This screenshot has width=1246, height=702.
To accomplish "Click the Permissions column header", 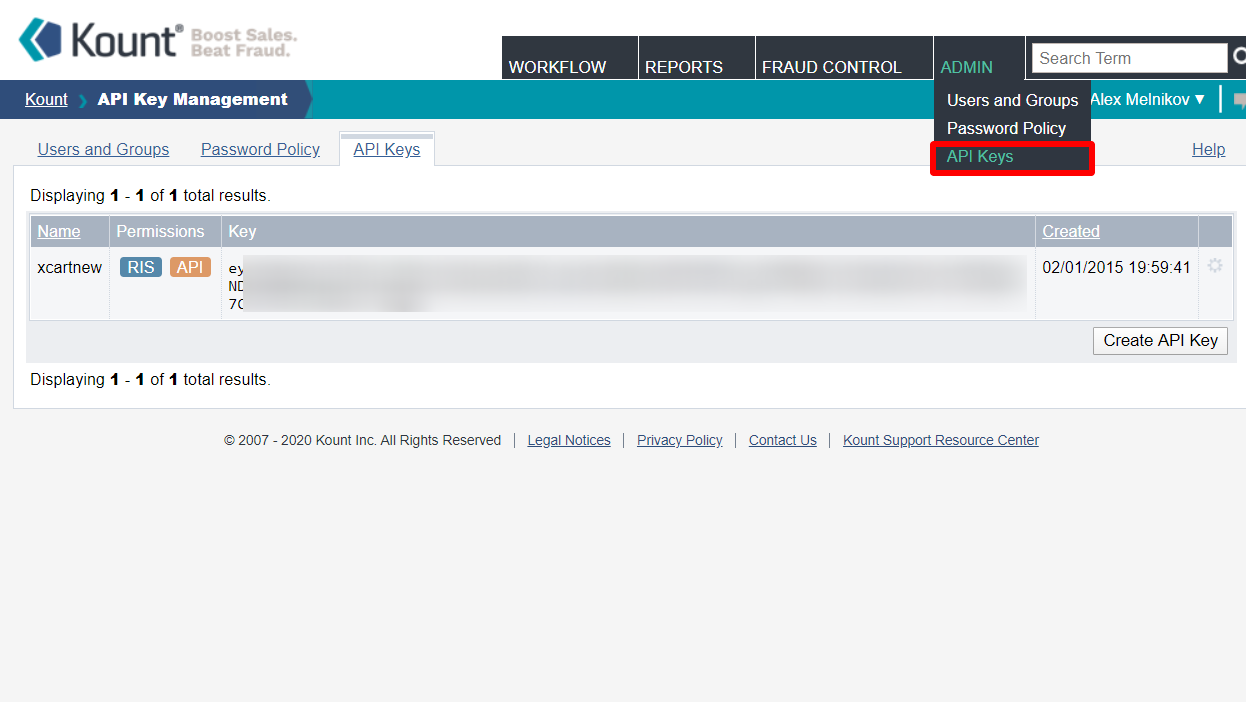I will click(x=160, y=231).
